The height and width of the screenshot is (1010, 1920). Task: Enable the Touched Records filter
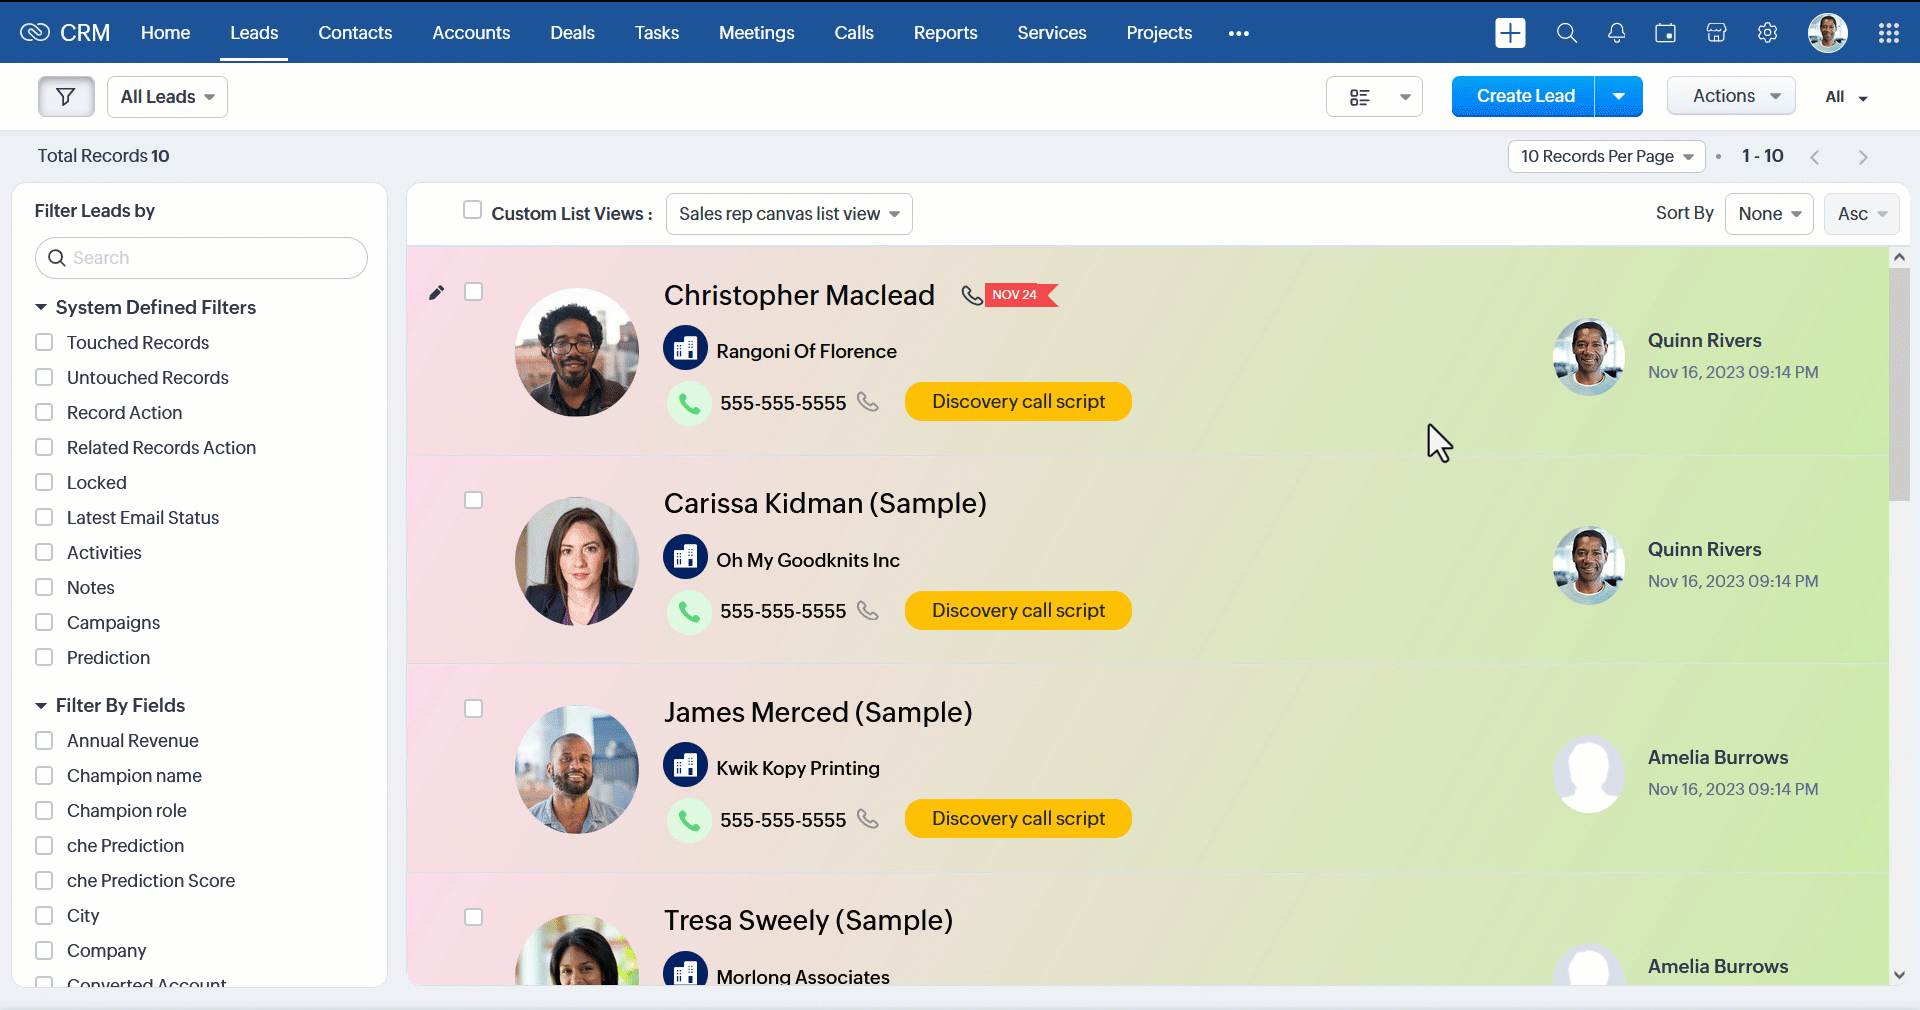coord(44,343)
